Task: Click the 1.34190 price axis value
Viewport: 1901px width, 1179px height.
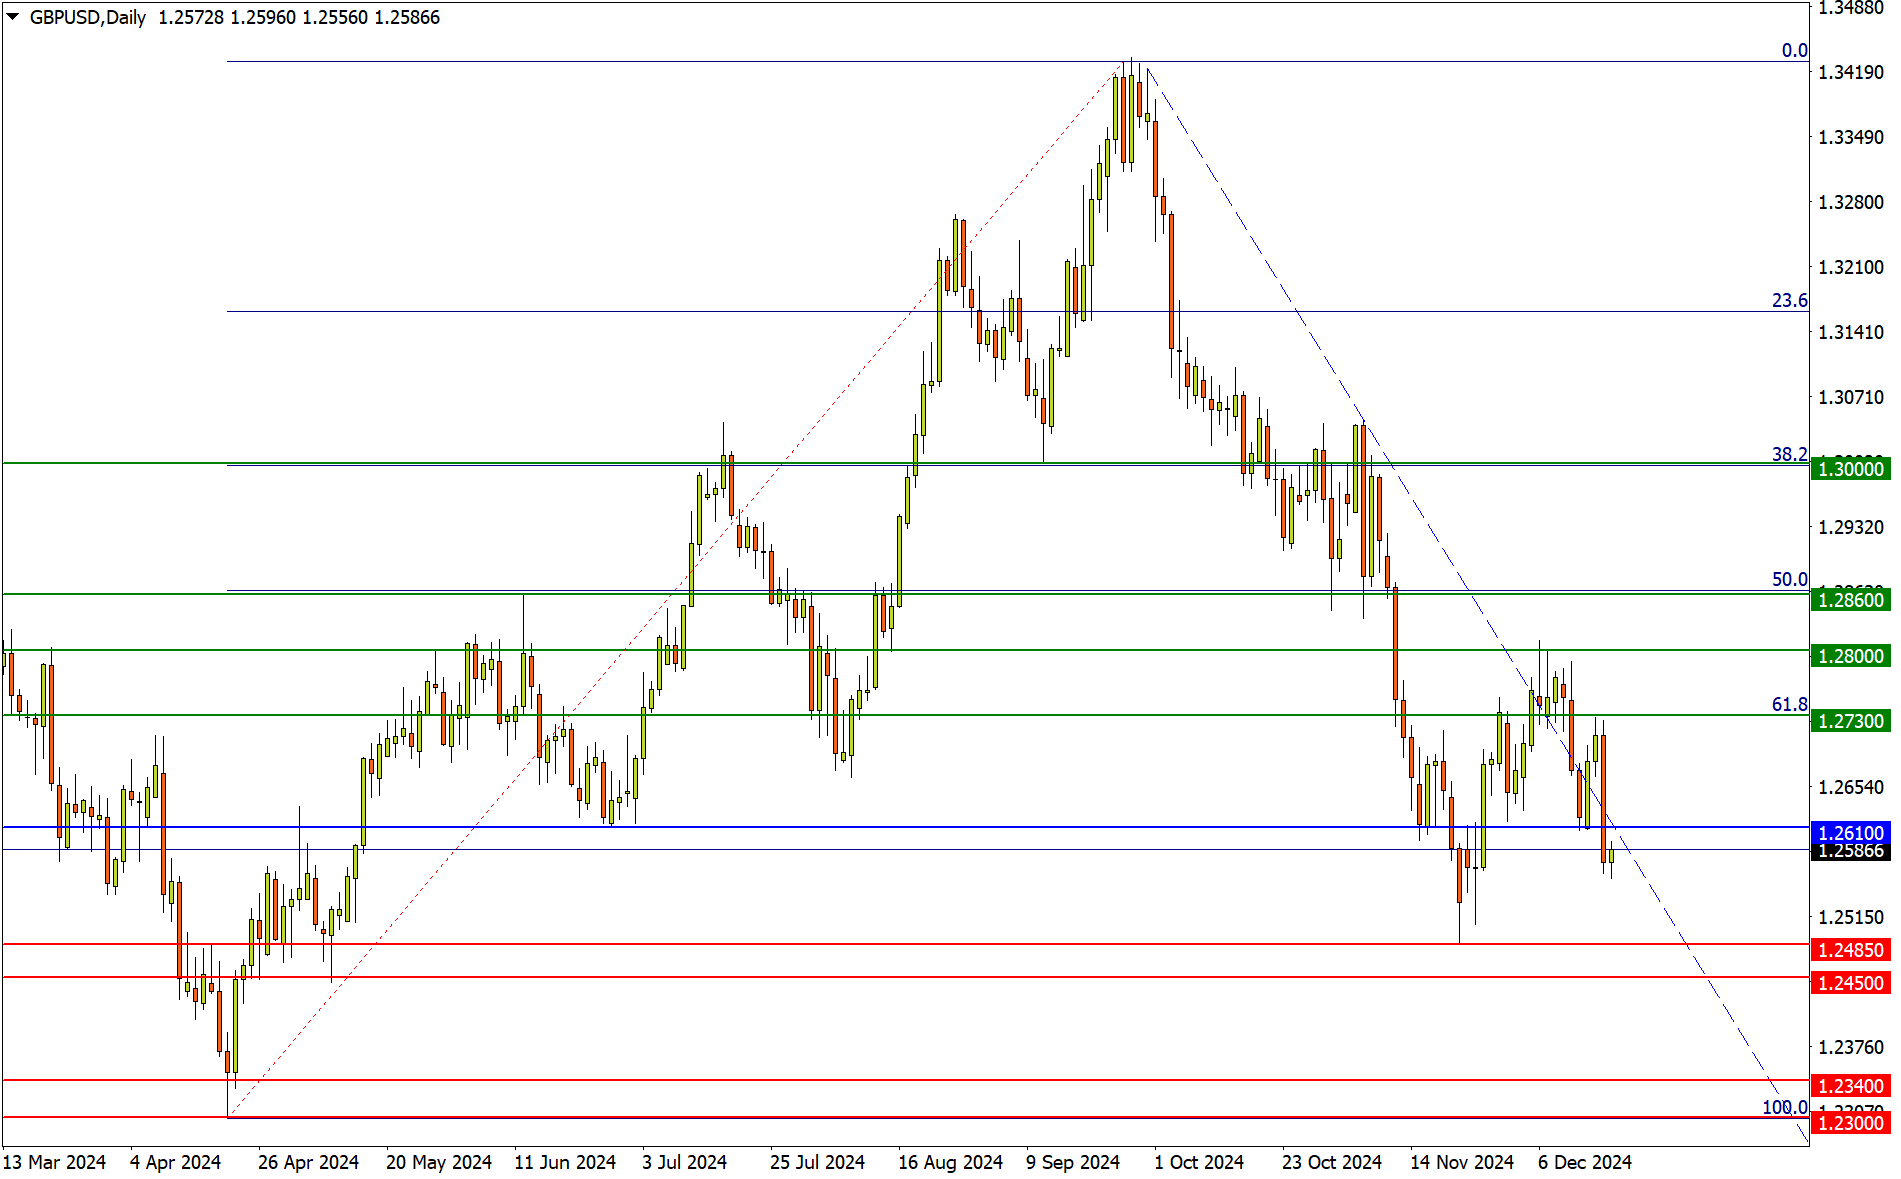Action: [1850, 72]
